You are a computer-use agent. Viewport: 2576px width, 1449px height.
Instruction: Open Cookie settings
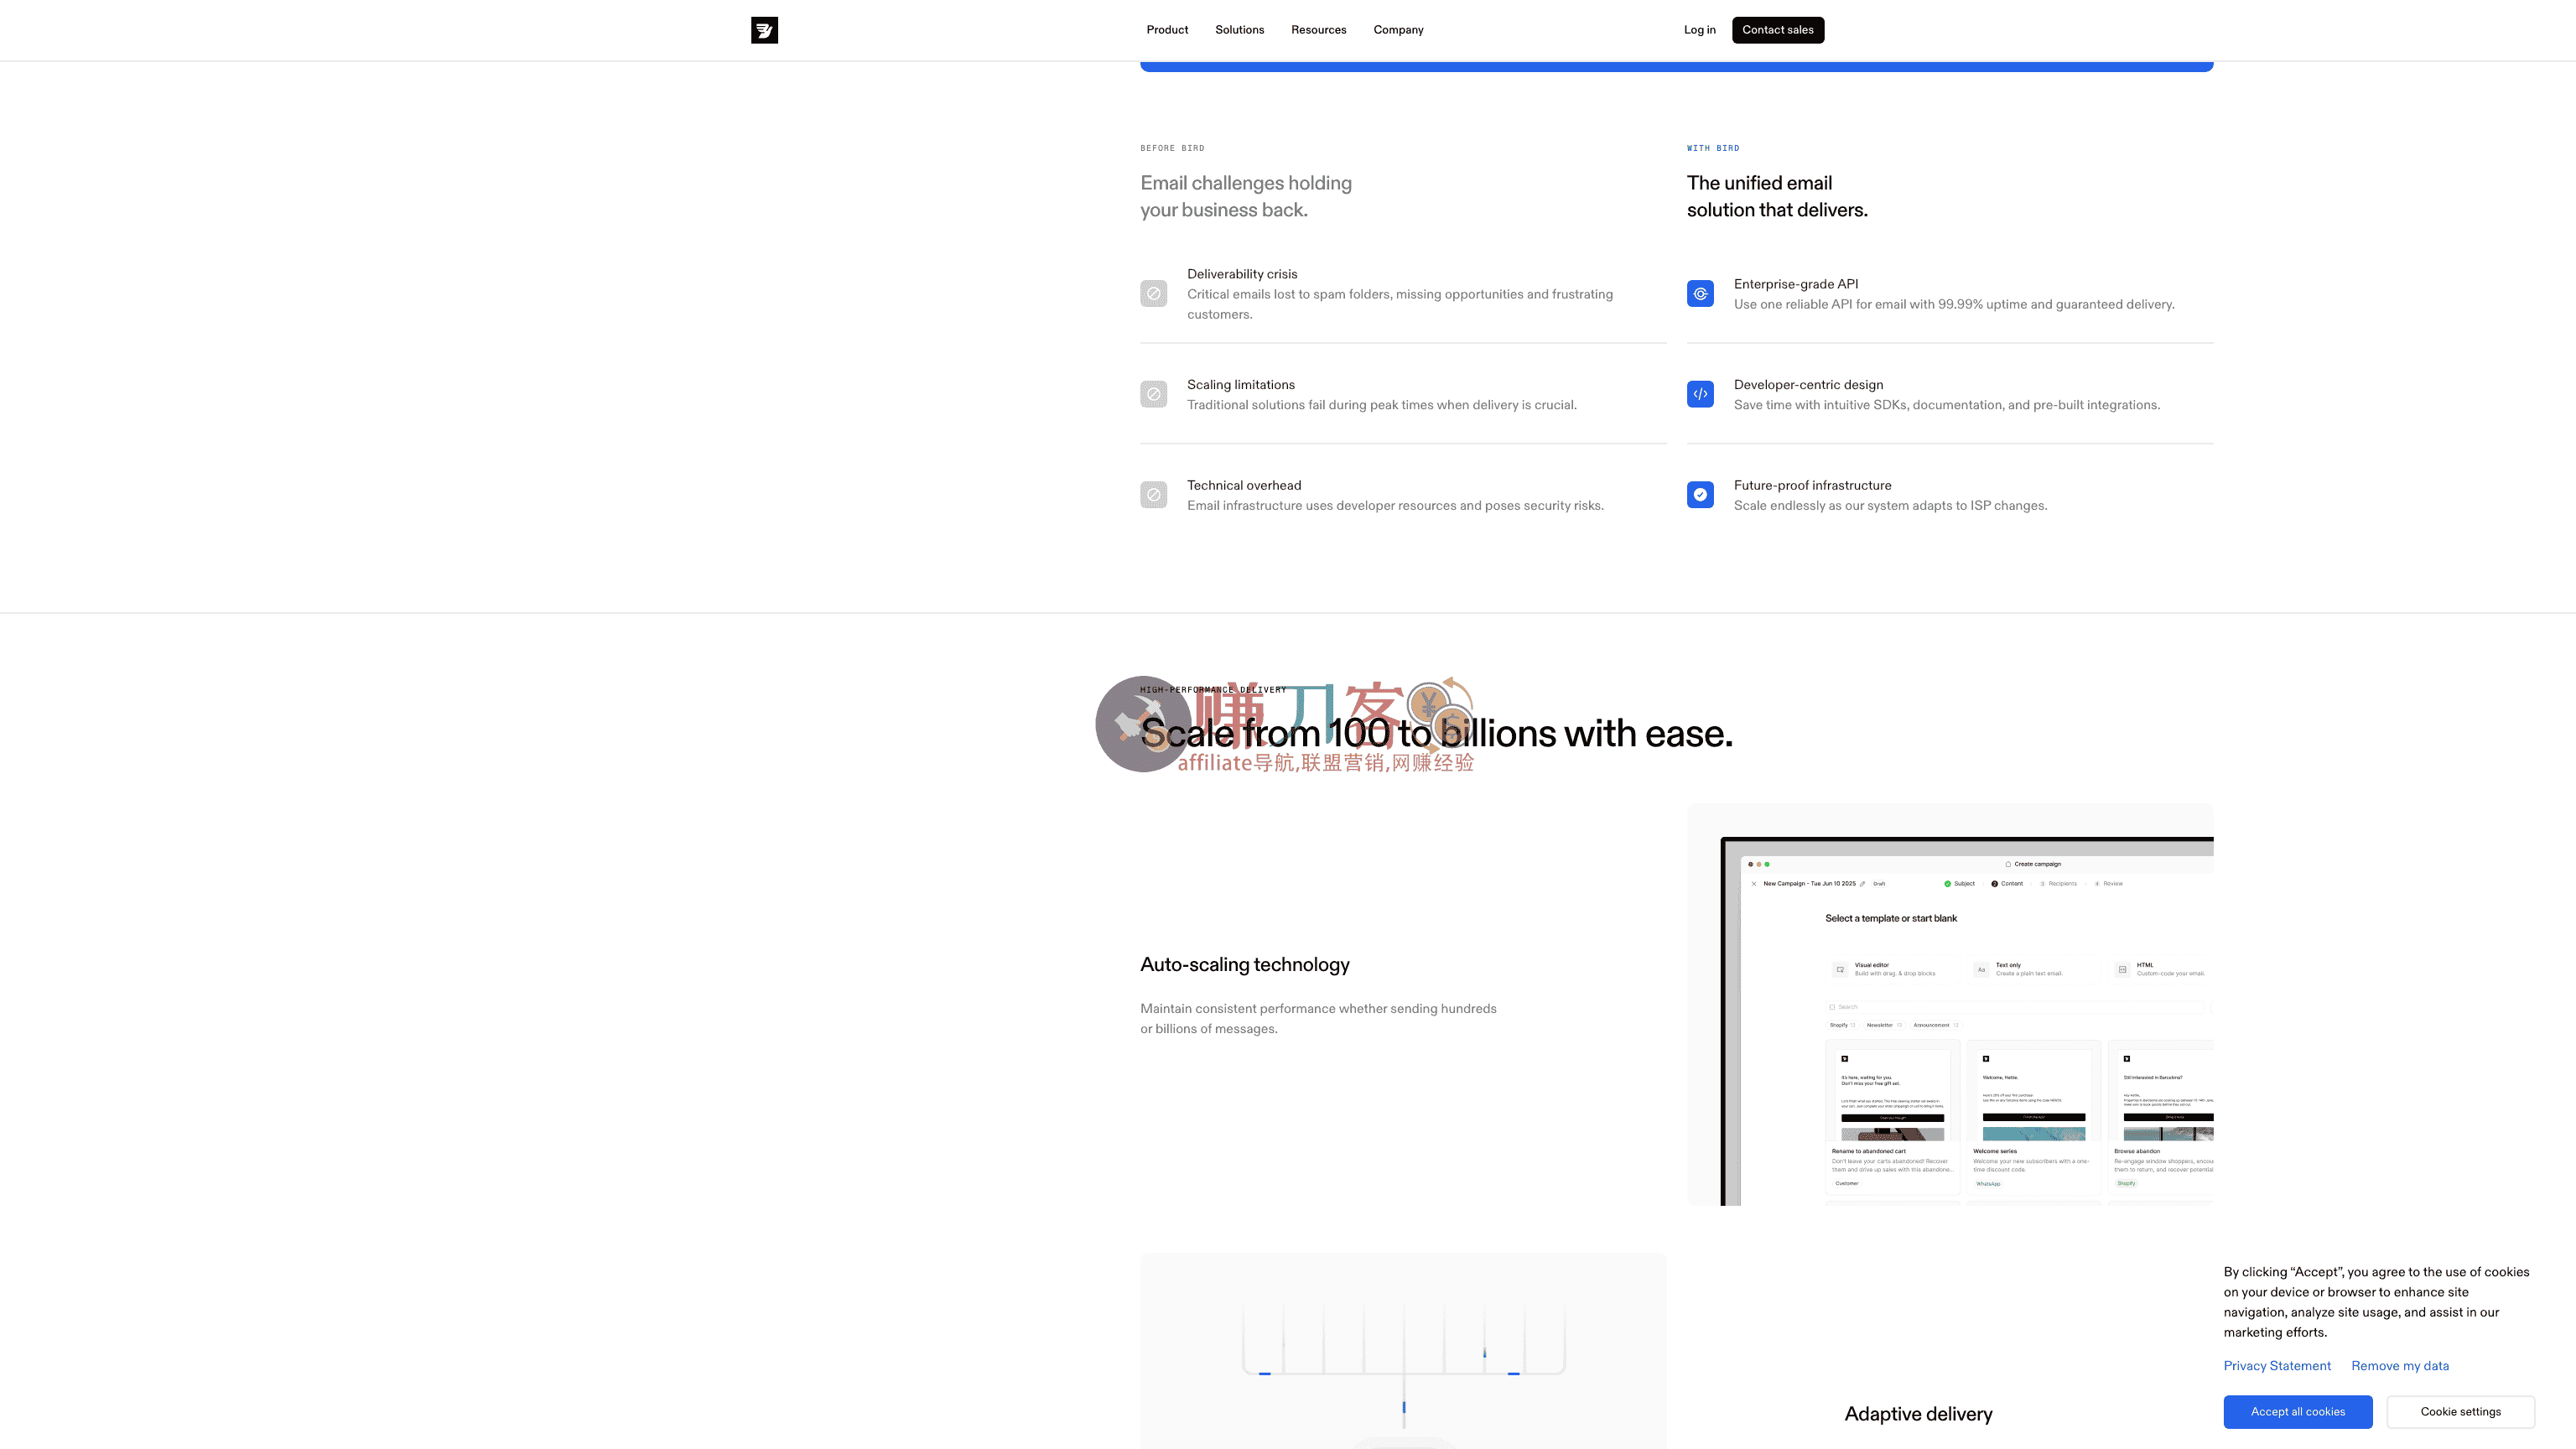coord(2460,1412)
